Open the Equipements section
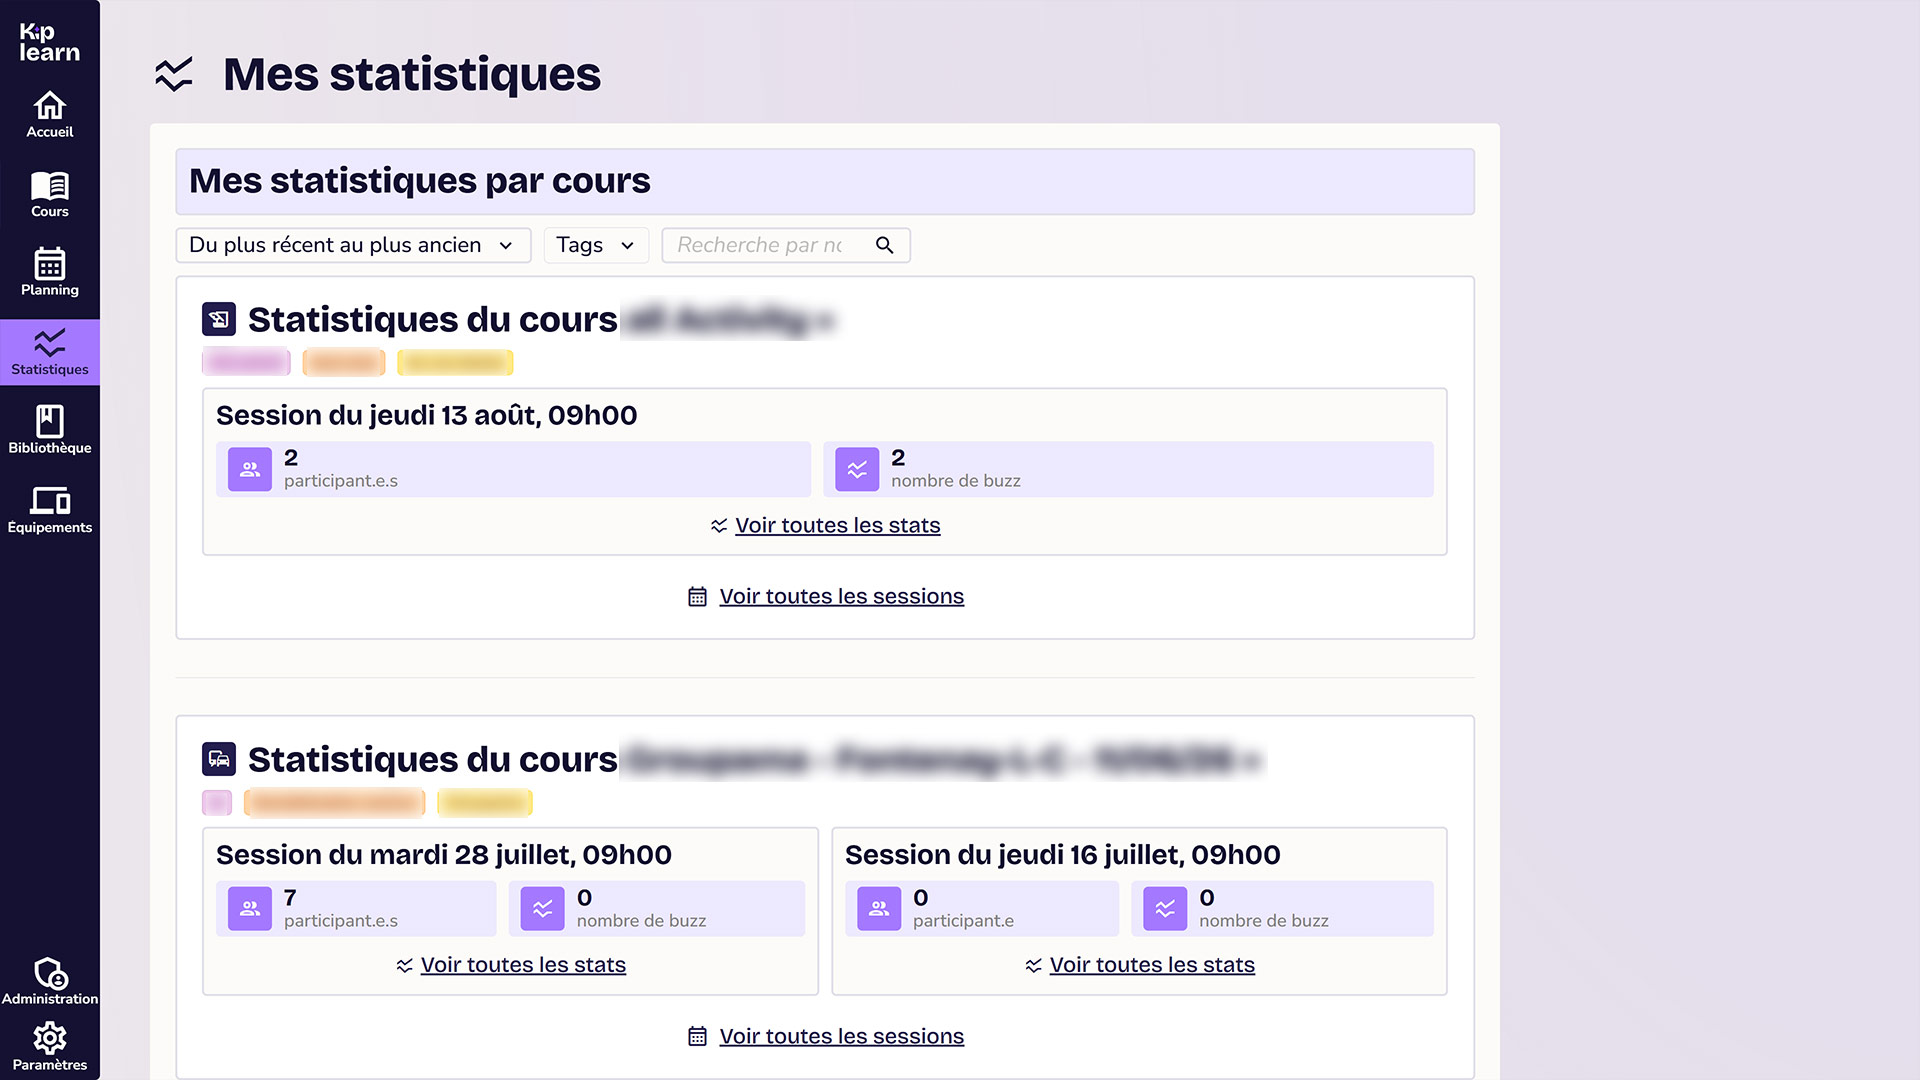 50,510
